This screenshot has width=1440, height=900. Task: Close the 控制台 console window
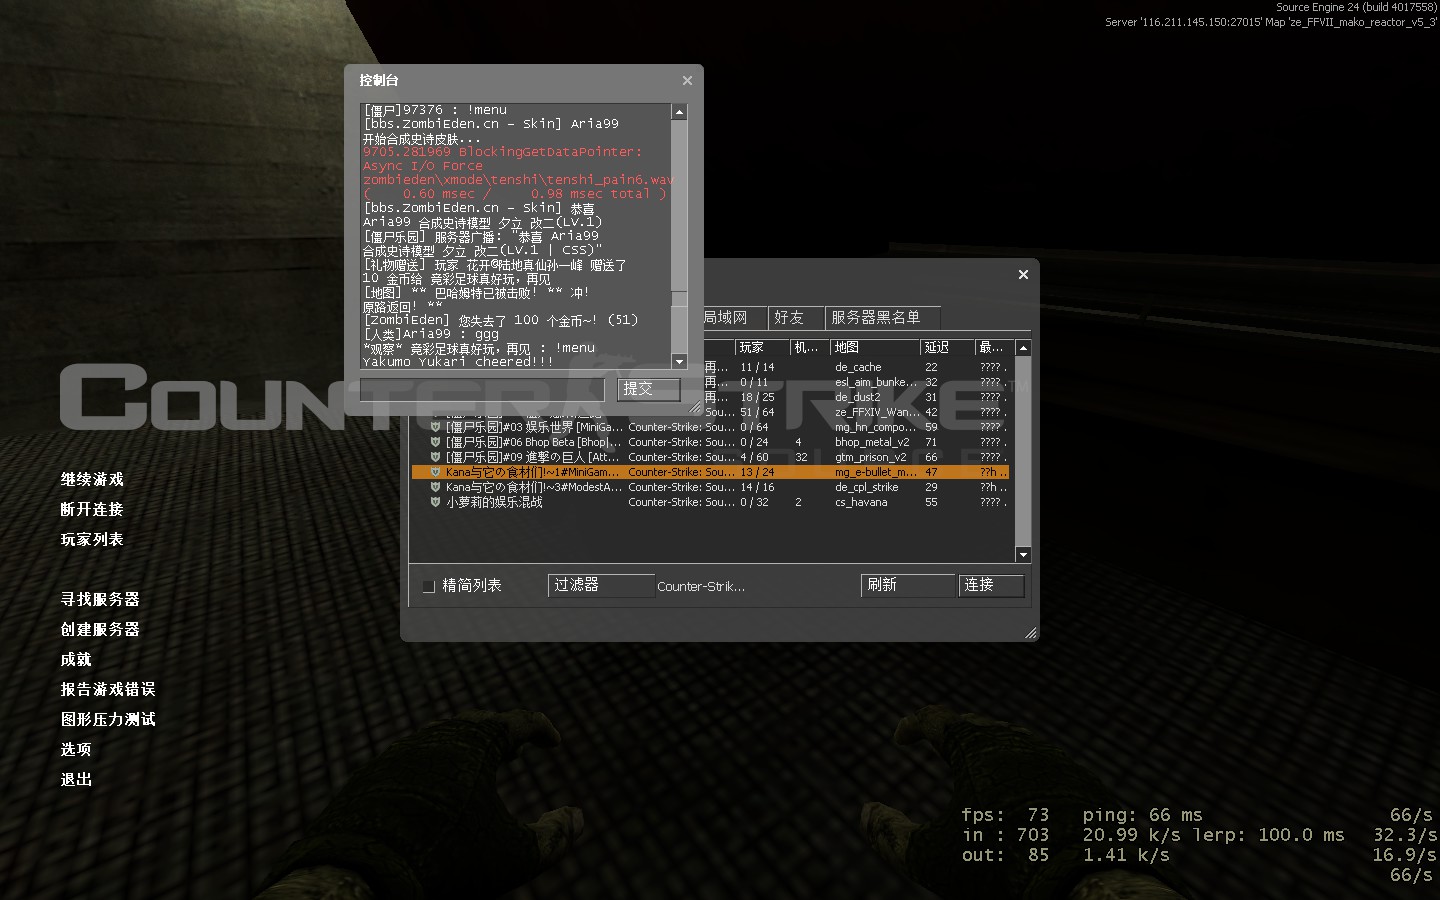pos(687,80)
